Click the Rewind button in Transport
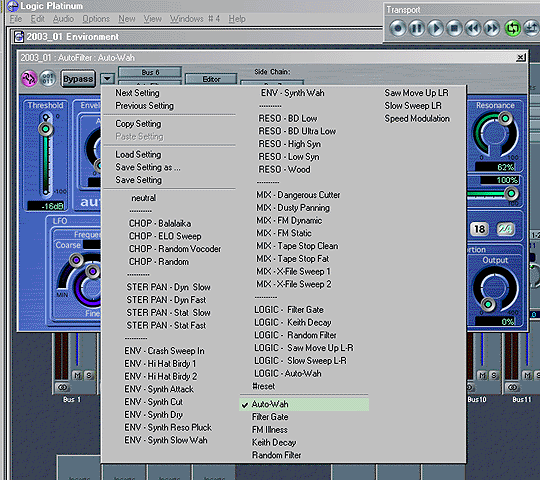 473,28
